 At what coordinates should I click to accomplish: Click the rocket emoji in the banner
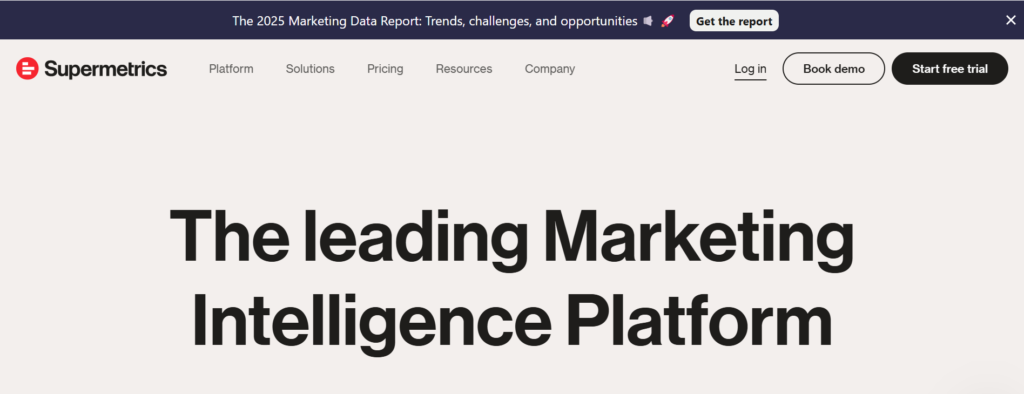(x=667, y=21)
